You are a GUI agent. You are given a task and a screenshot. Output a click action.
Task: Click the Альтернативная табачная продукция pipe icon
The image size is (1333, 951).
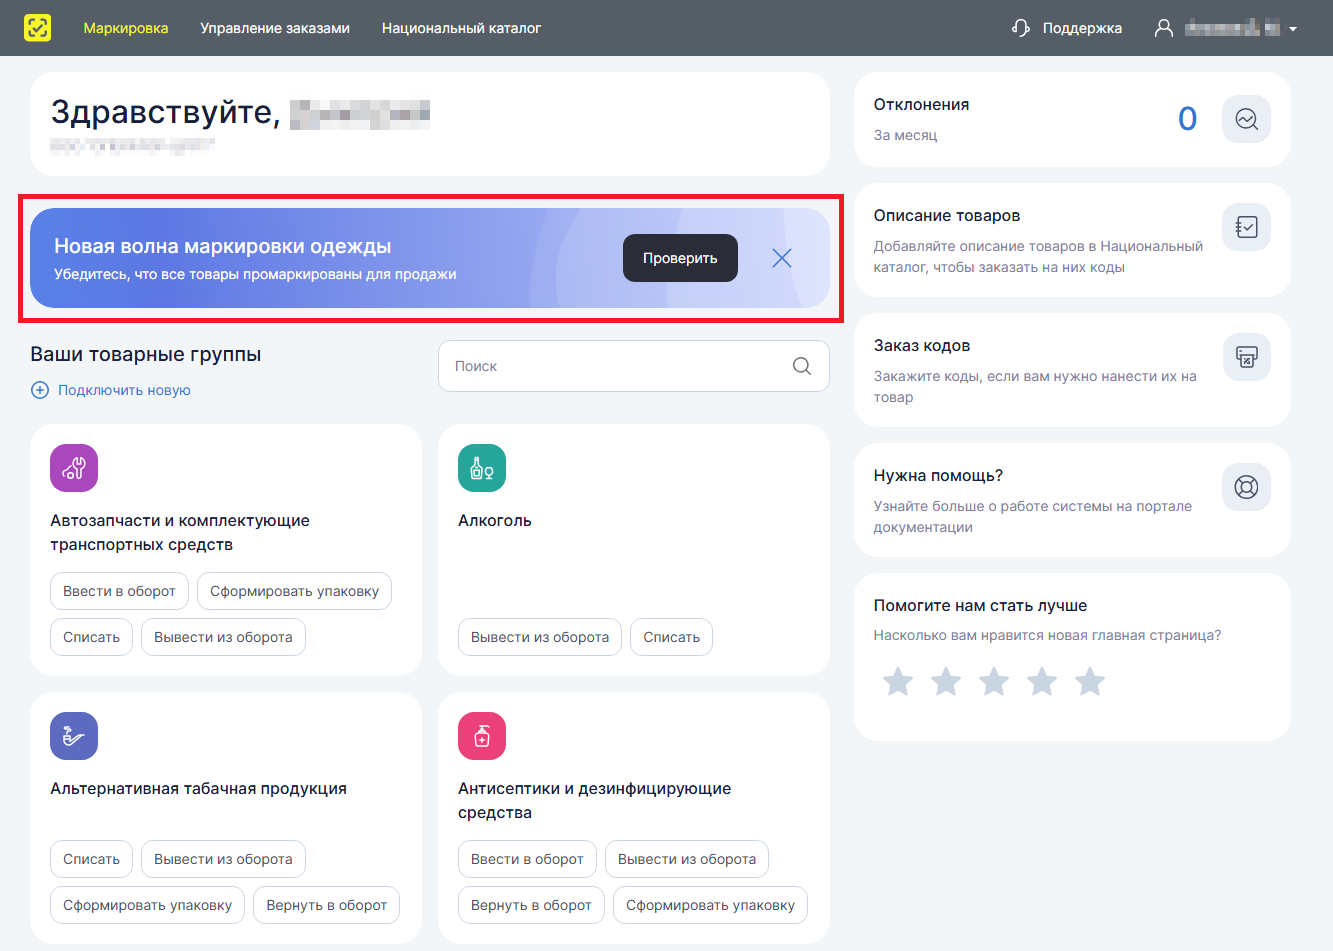(x=74, y=736)
